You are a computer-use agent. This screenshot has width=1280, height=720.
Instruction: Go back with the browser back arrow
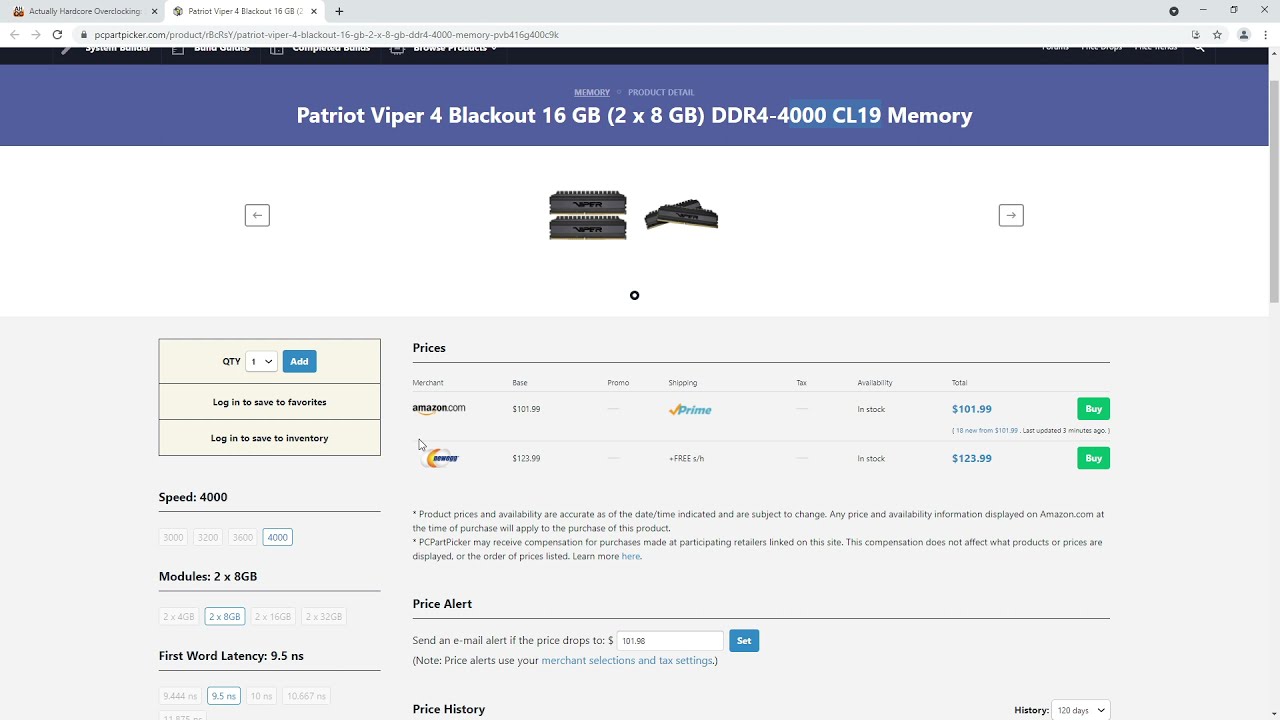(x=14, y=34)
